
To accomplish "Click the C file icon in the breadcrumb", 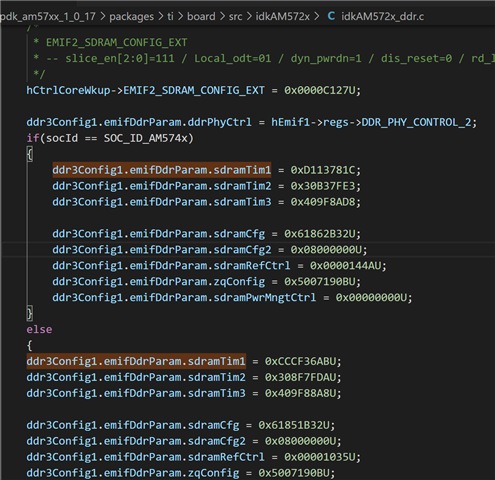I will tap(331, 16).
